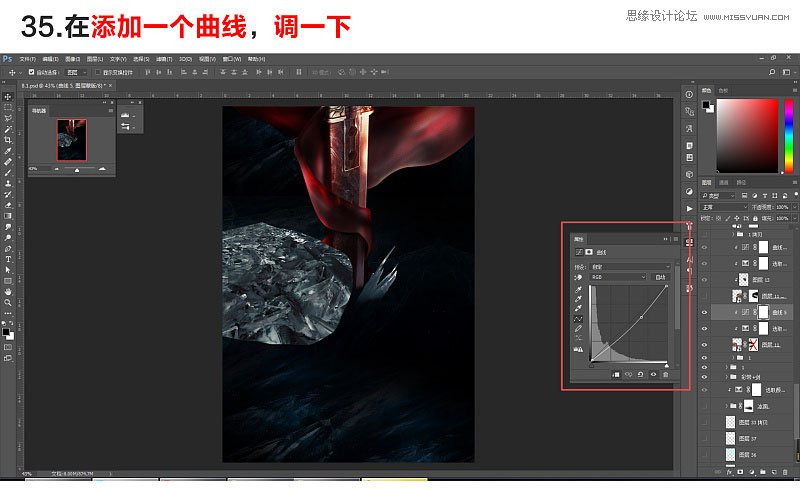Image resolution: width=800 pixels, height=489 pixels.
Task: Switch to the Channels tab
Action: pyautogui.click(x=724, y=182)
